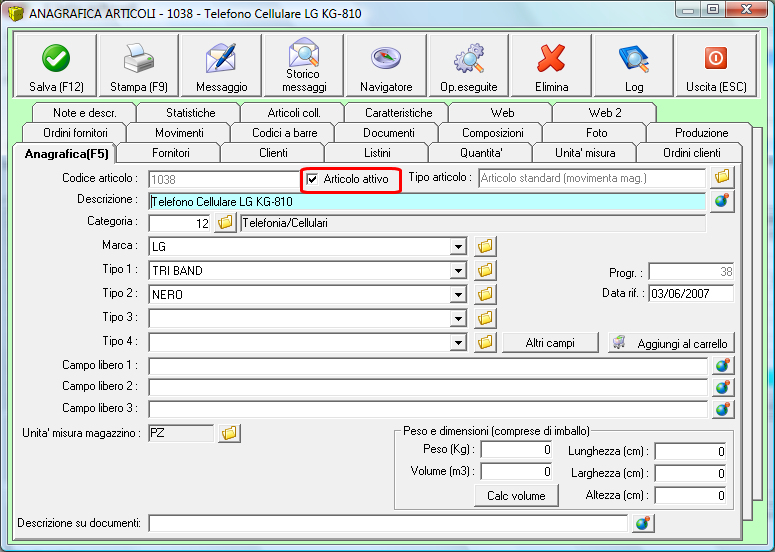This screenshot has height=552, width=775.
Task: Click globe icon beside Campo libero 3
Action: pos(723,409)
